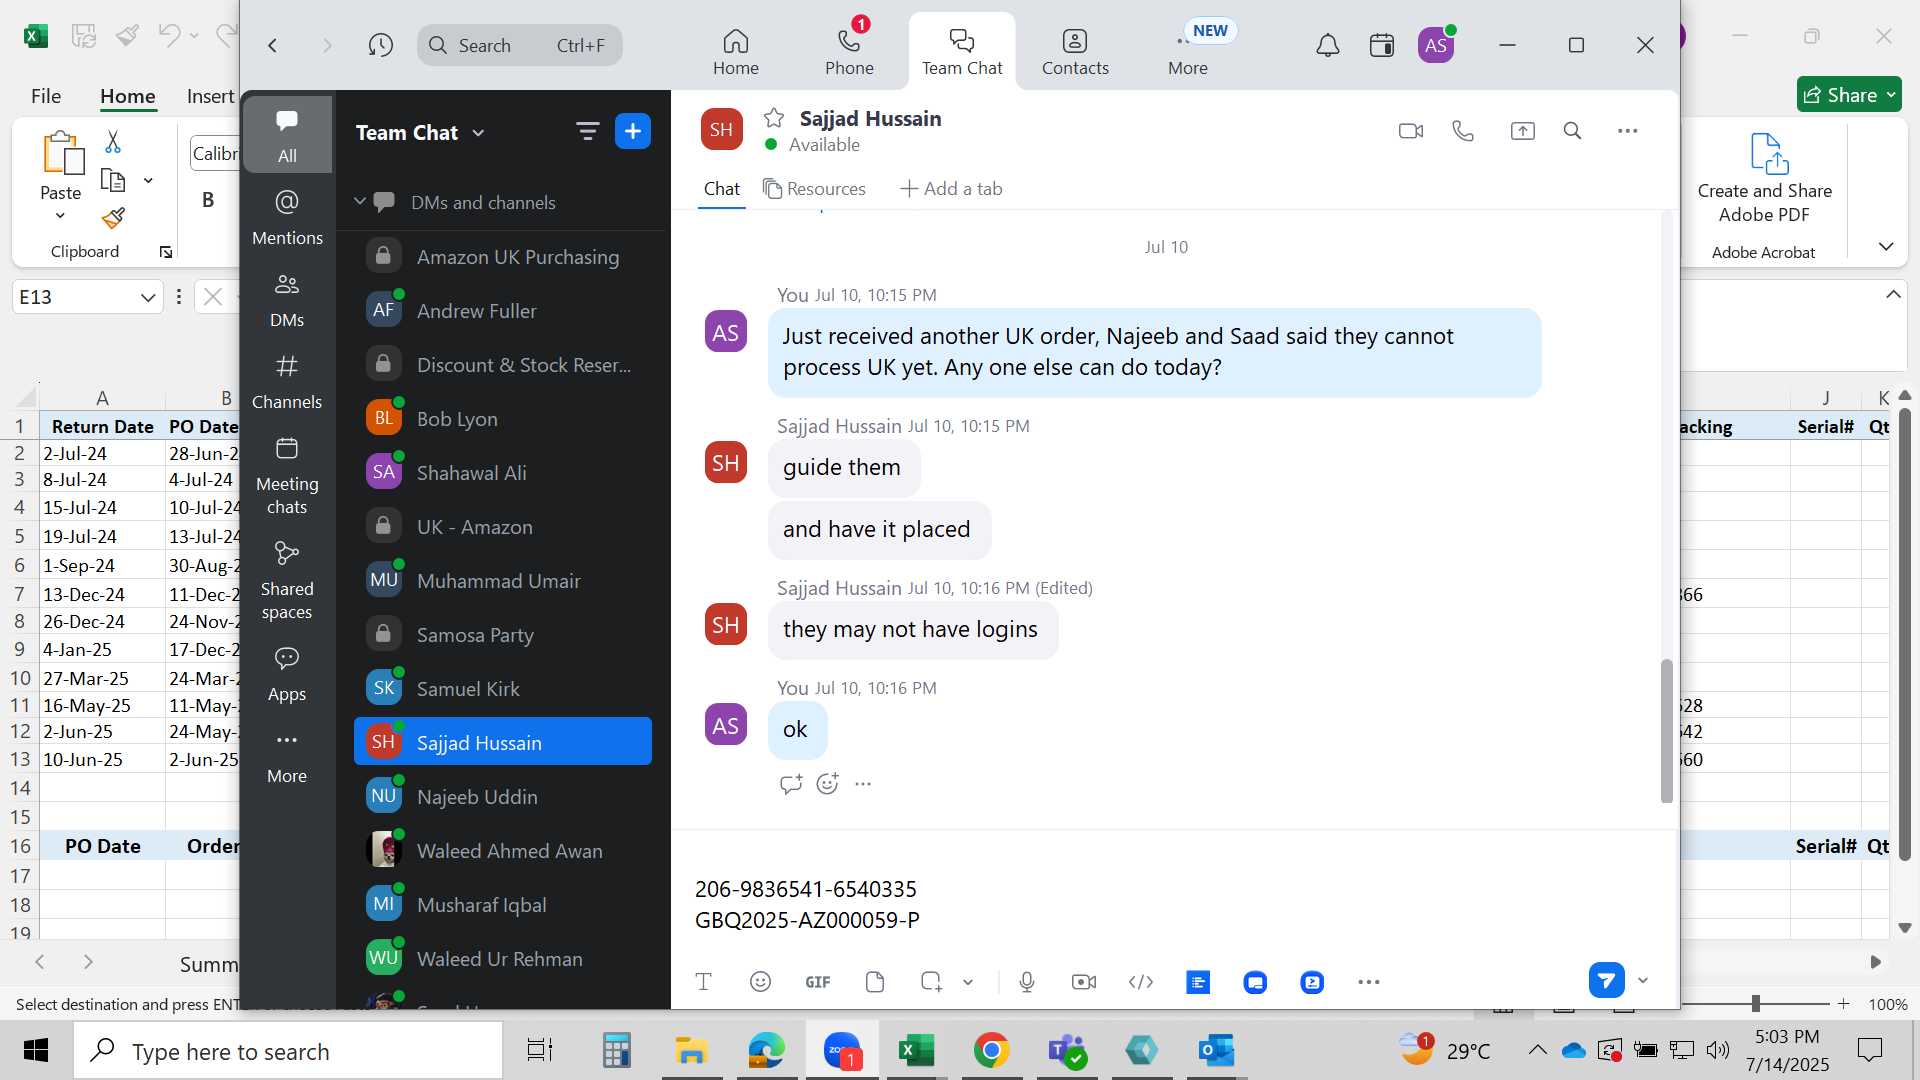Screen dimensions: 1920x1080
Task: Start a video call with Sajjad Hussain
Action: point(1410,131)
